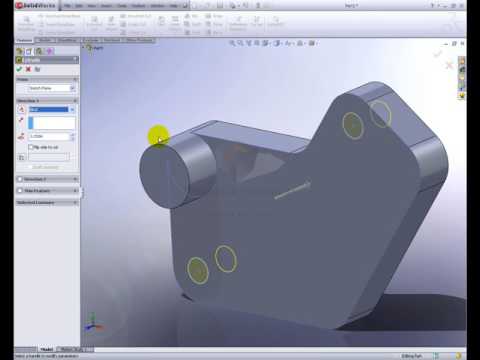Open the Blind end condition dropdown
Viewport: 480px width, 360px height.
[x=72, y=109]
